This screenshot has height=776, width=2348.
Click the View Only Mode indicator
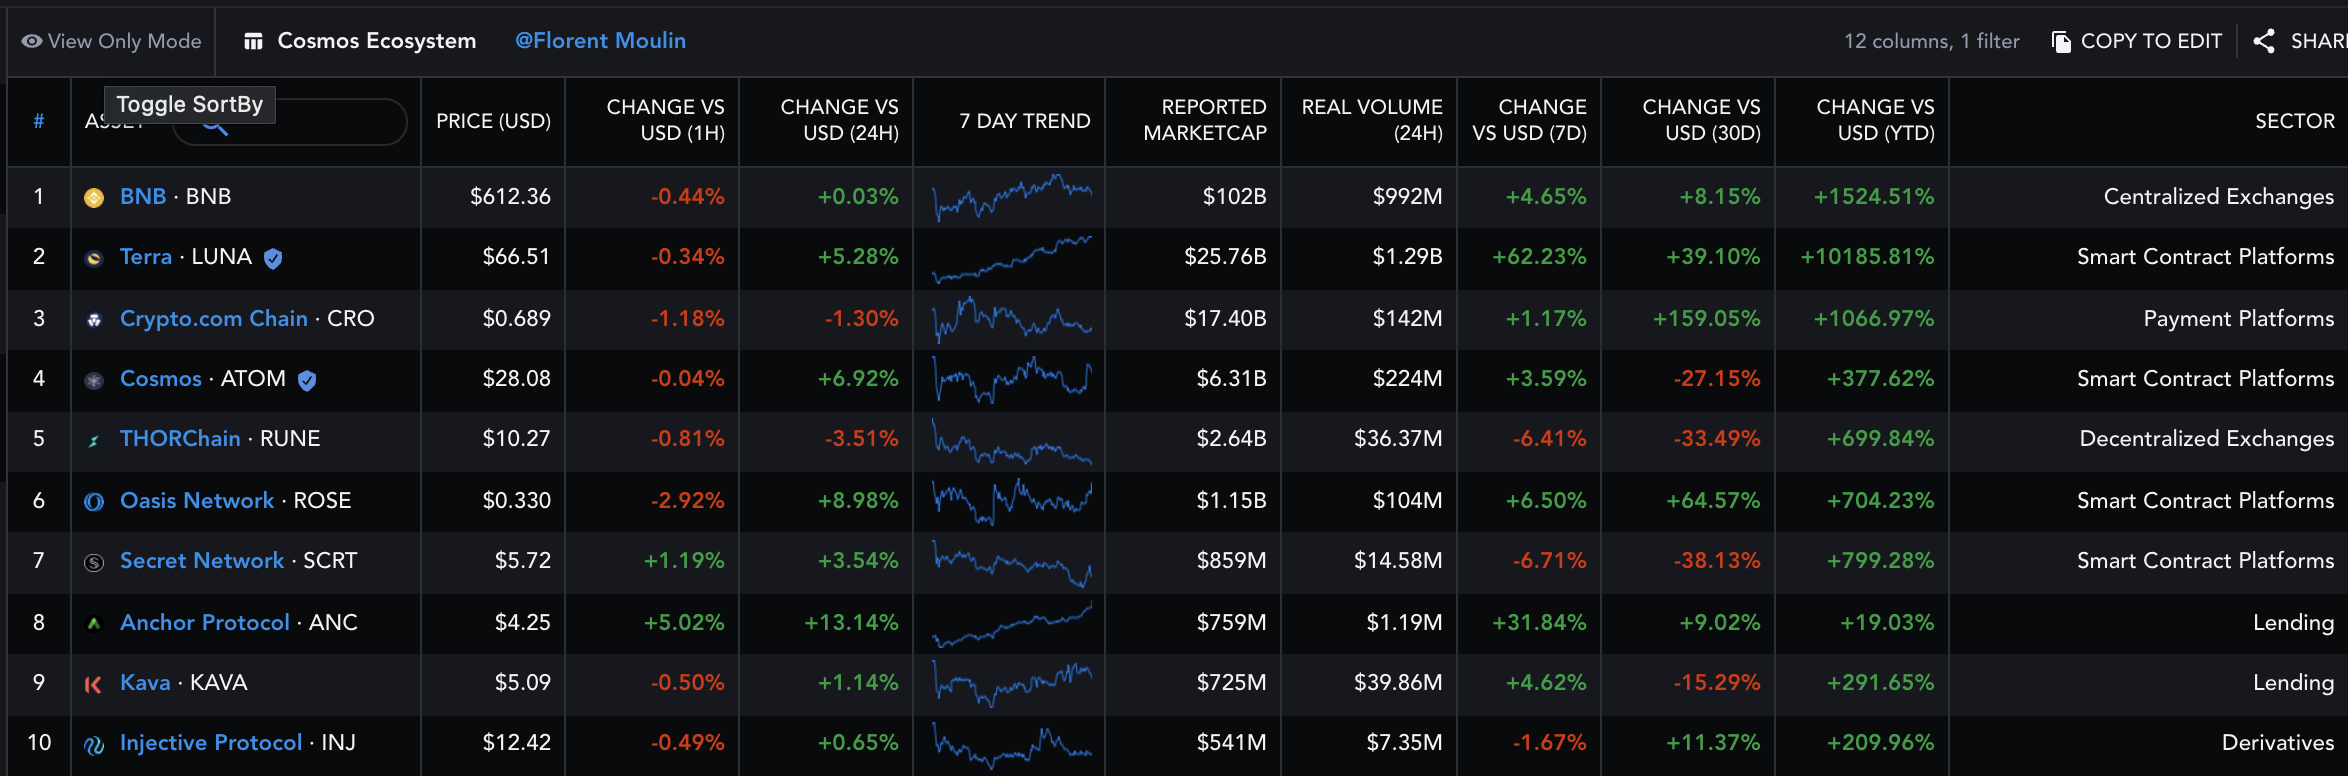(112, 41)
